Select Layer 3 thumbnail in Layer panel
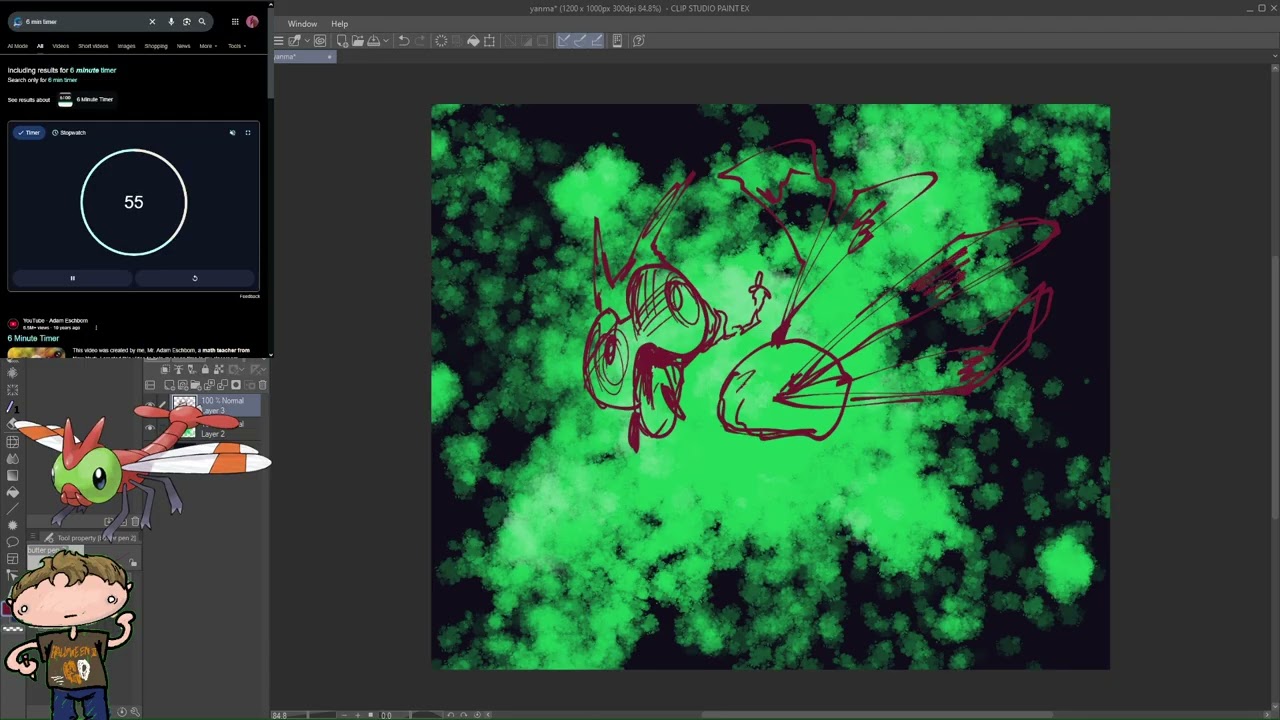 point(184,403)
